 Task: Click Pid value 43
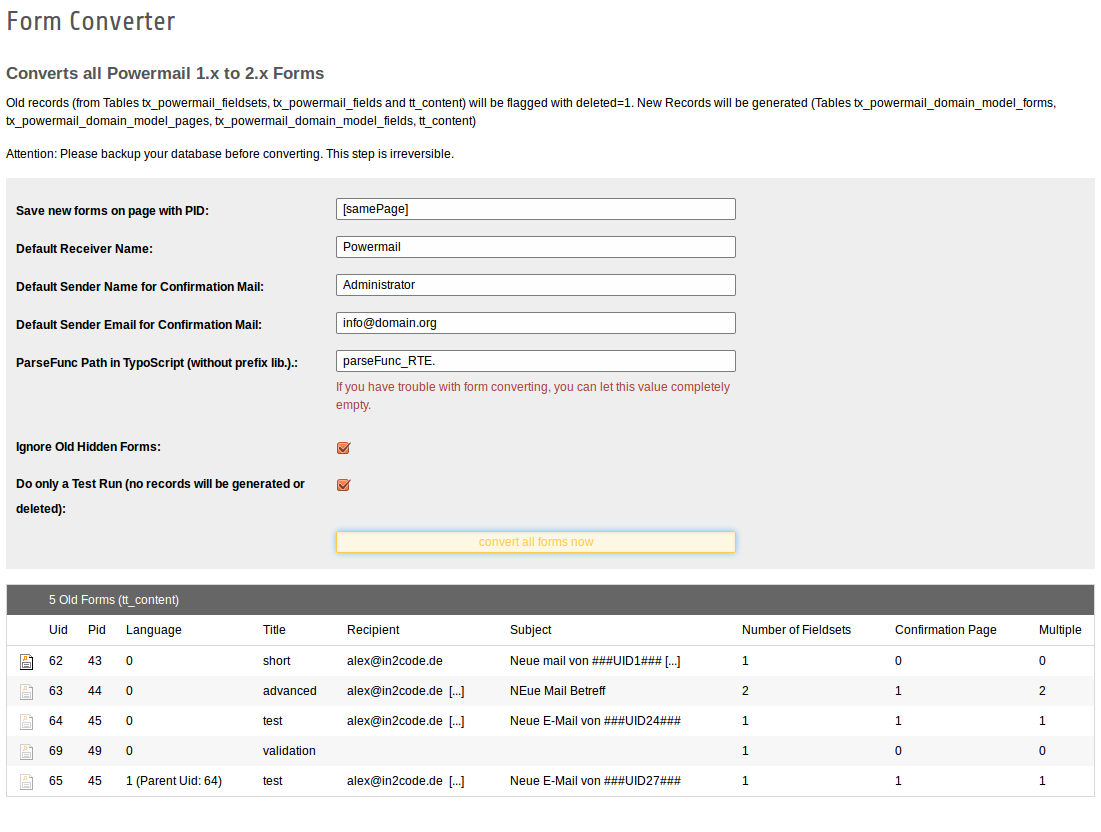pyautogui.click(x=95, y=661)
